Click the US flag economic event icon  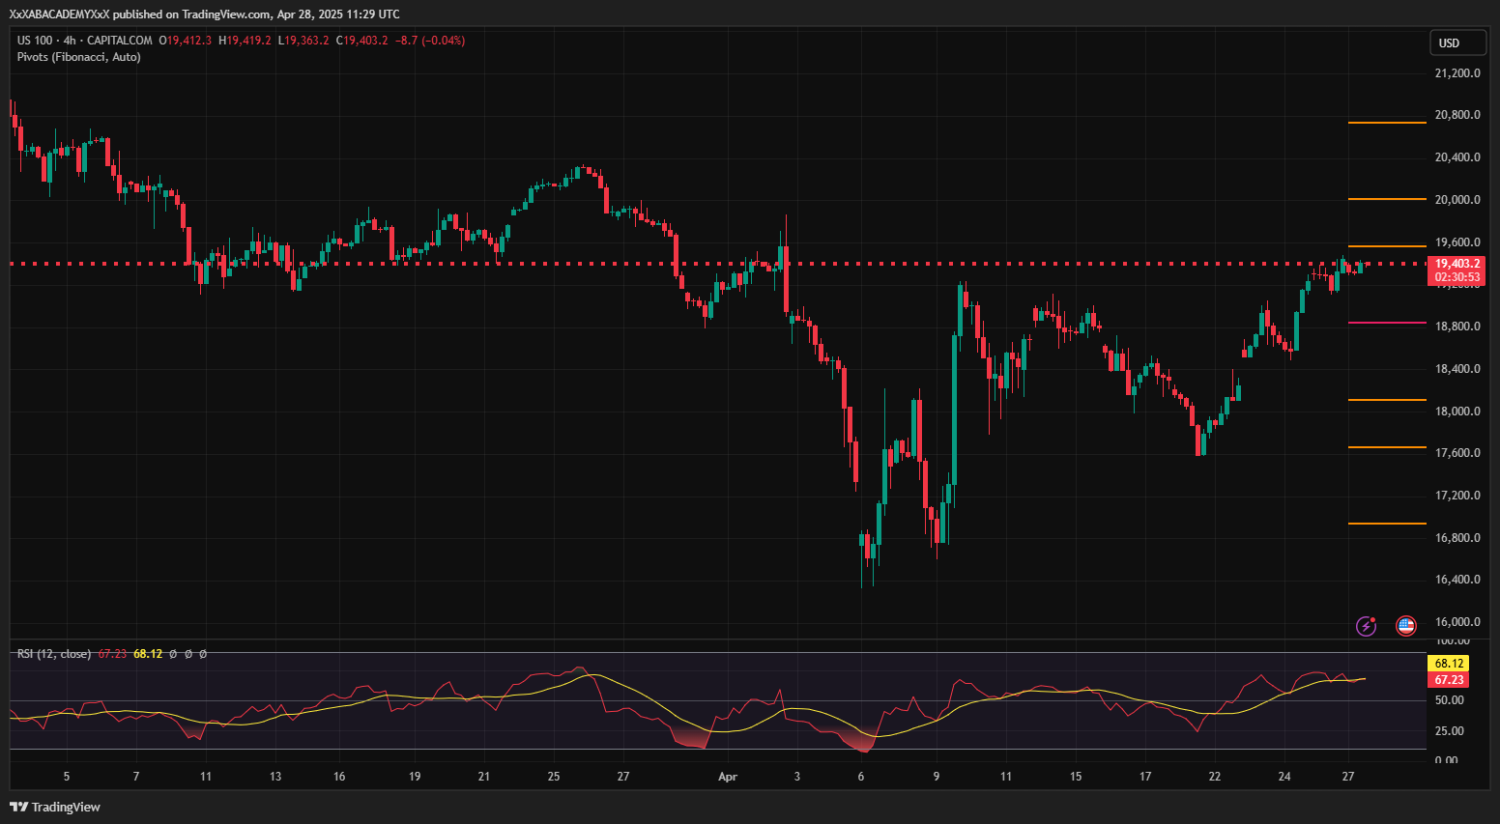[x=1406, y=626]
